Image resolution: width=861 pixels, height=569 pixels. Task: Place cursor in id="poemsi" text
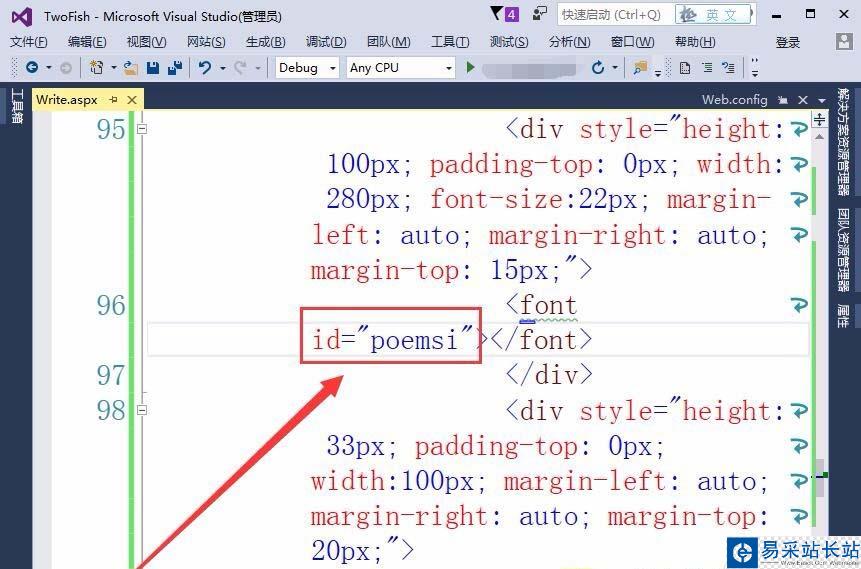click(392, 340)
